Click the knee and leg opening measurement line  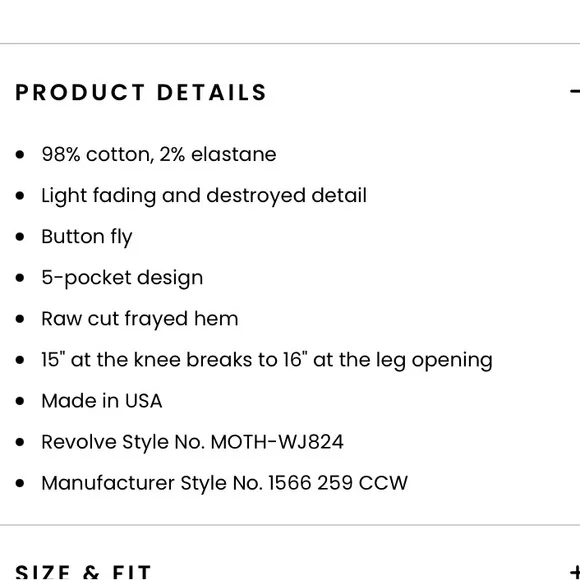click(267, 360)
